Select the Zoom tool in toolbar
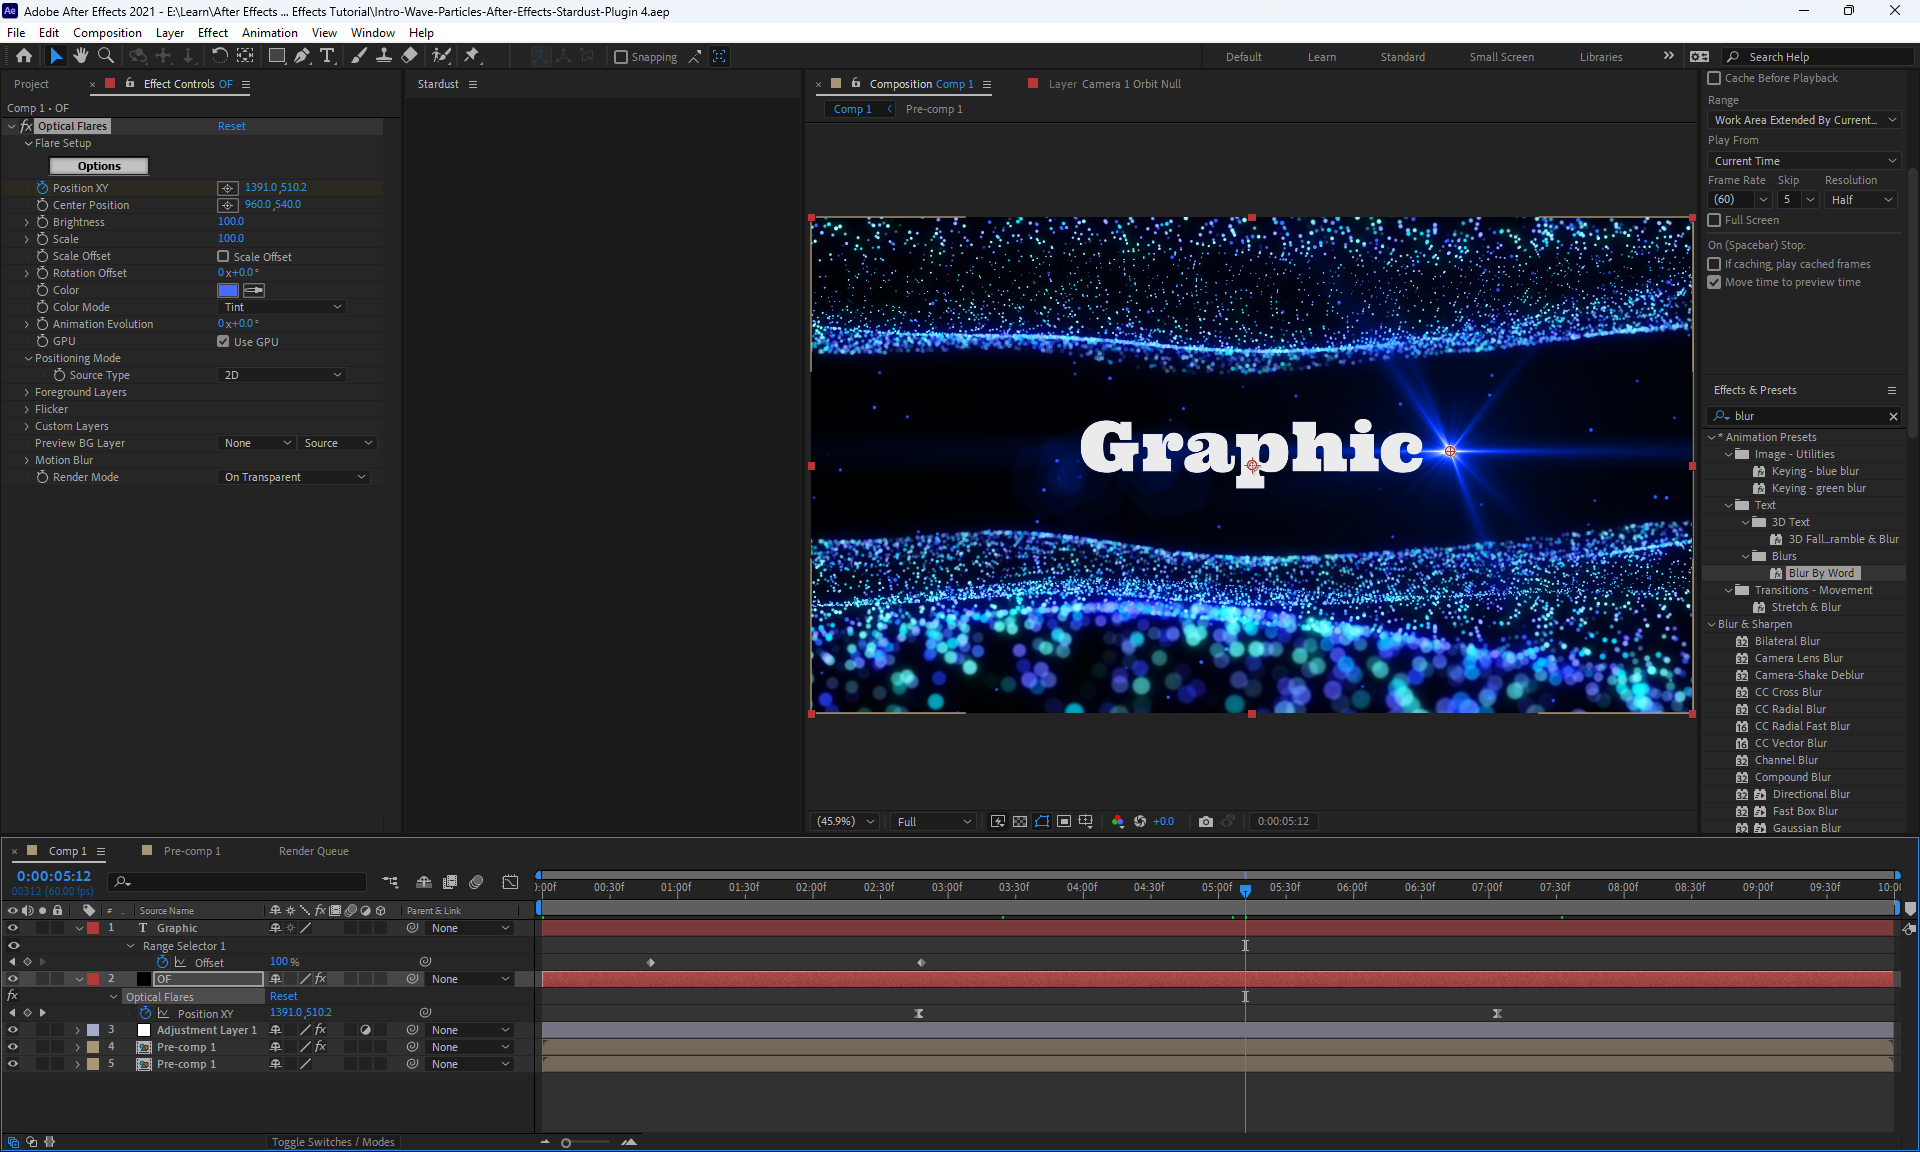 pyautogui.click(x=105, y=56)
